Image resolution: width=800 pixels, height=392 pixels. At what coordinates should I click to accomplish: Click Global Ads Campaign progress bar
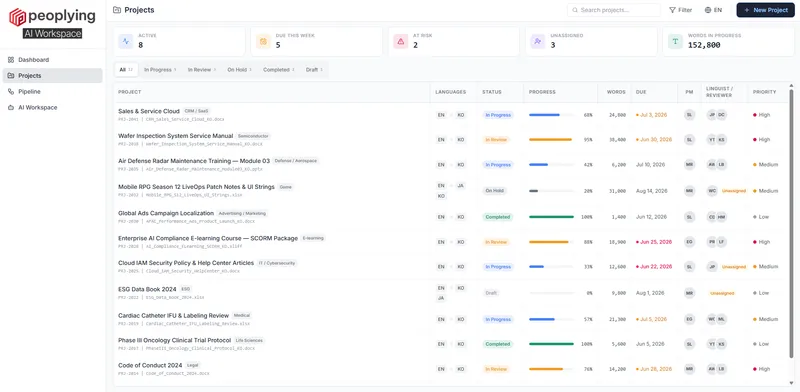(552, 217)
